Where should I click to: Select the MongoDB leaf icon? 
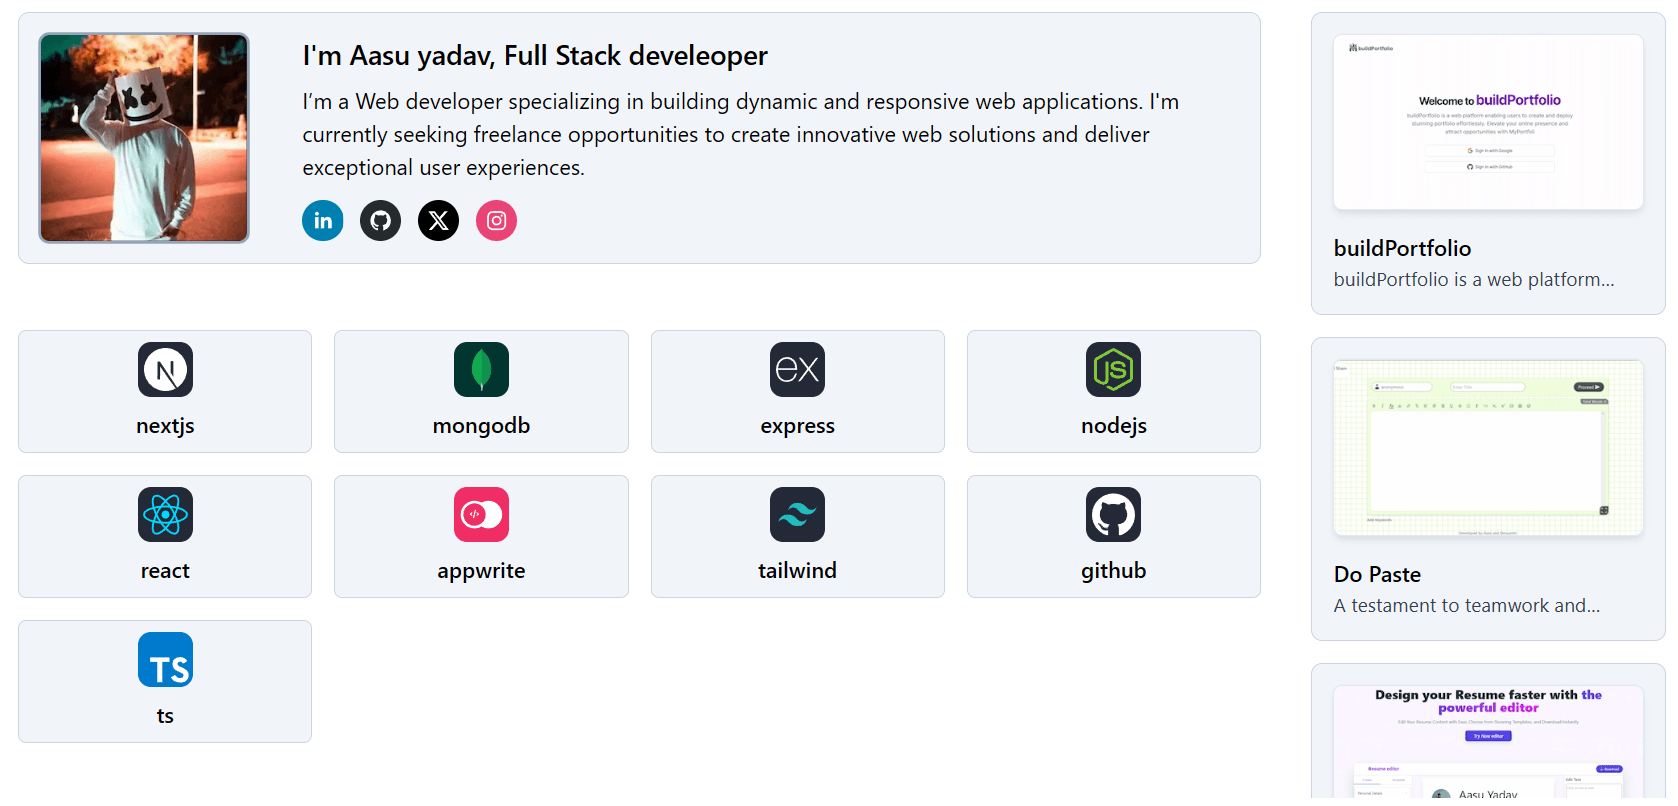tap(481, 370)
